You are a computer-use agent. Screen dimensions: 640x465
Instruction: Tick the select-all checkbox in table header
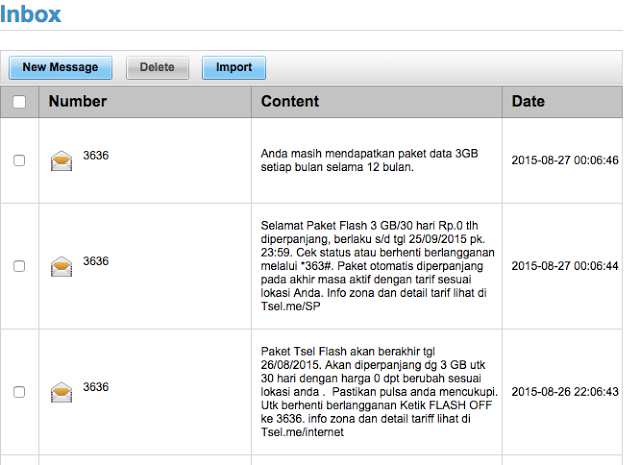coord(19,102)
